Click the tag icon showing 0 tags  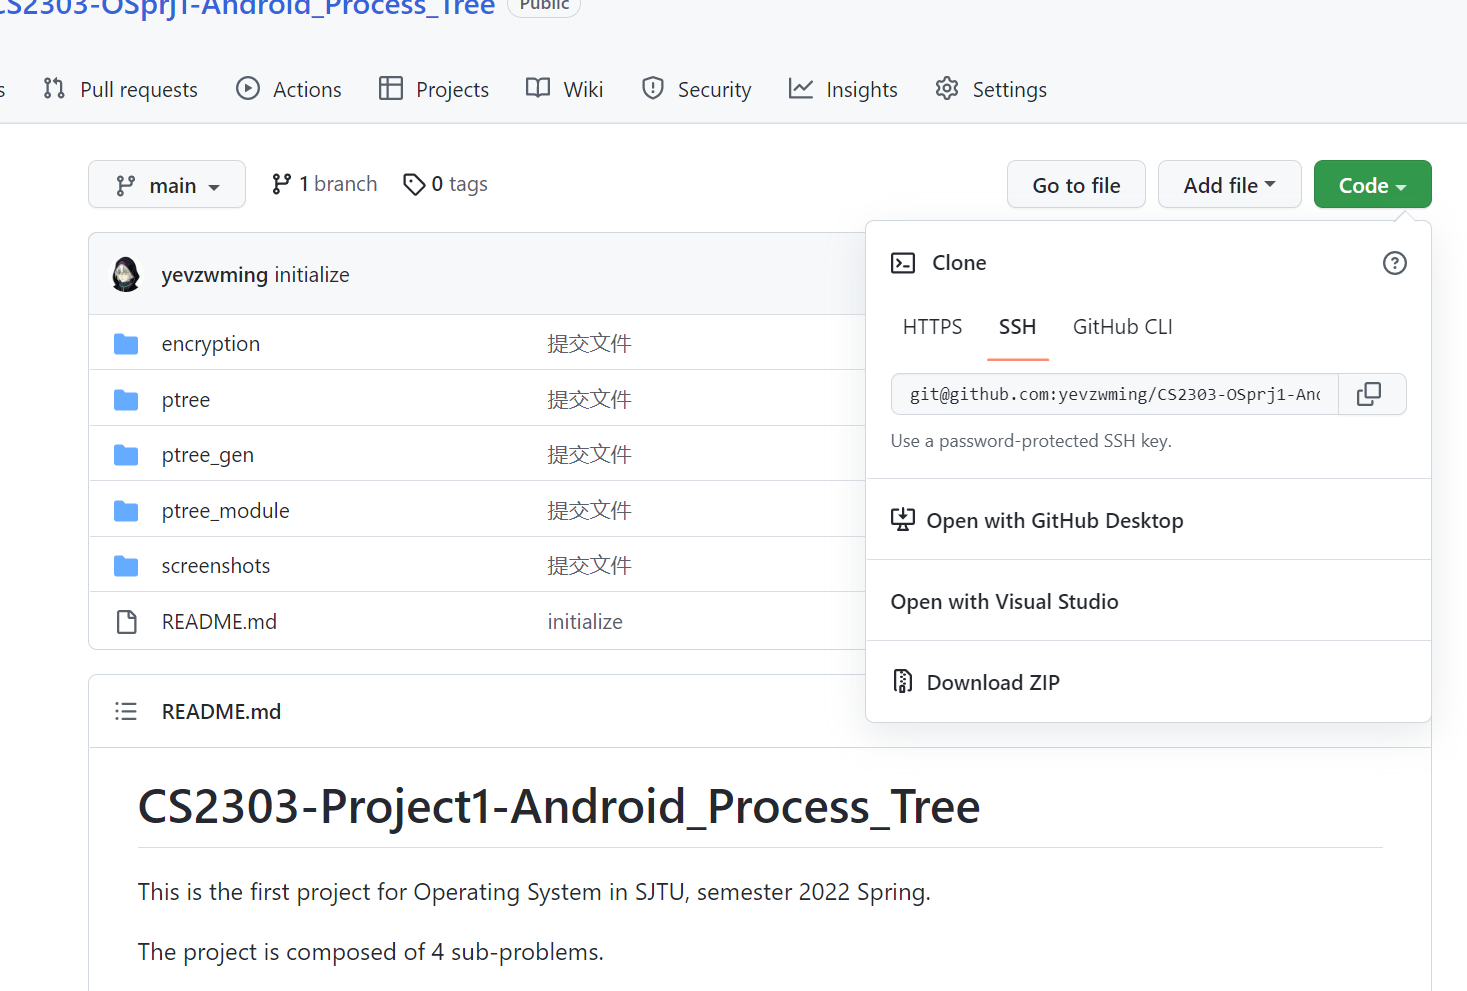(414, 184)
